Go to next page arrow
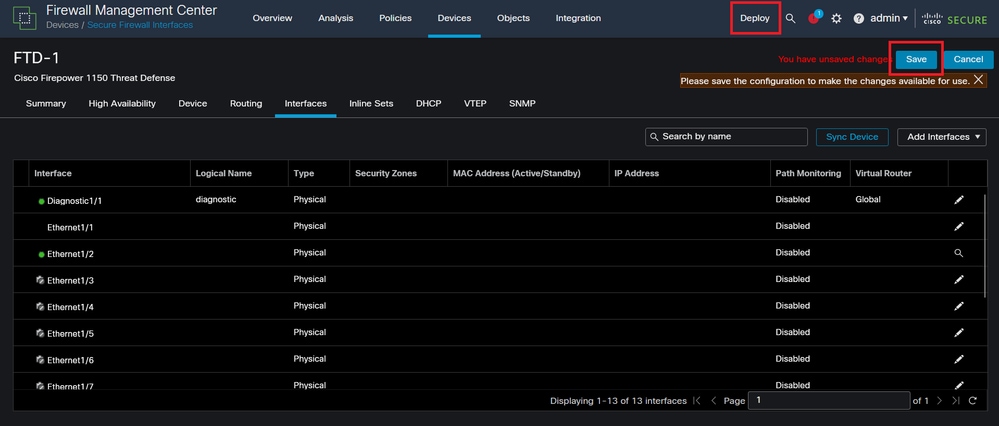This screenshot has height=426, width=999. point(939,401)
